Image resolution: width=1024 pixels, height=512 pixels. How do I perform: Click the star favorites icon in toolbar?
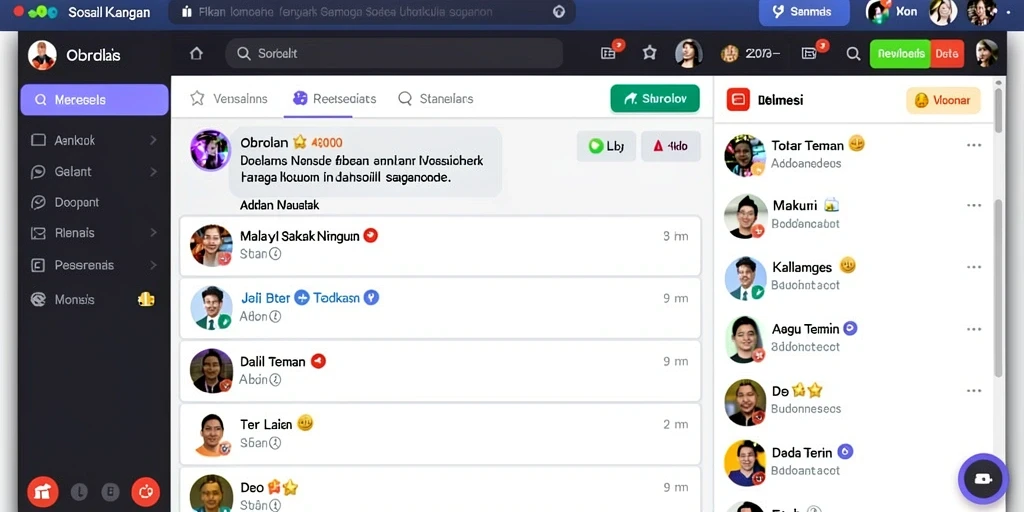(x=649, y=53)
